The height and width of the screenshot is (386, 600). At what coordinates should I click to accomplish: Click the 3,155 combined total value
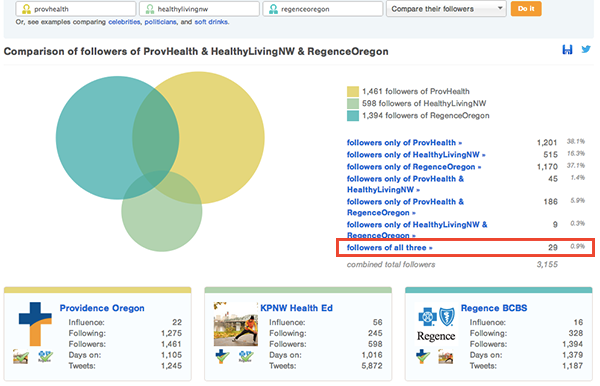pos(547,265)
